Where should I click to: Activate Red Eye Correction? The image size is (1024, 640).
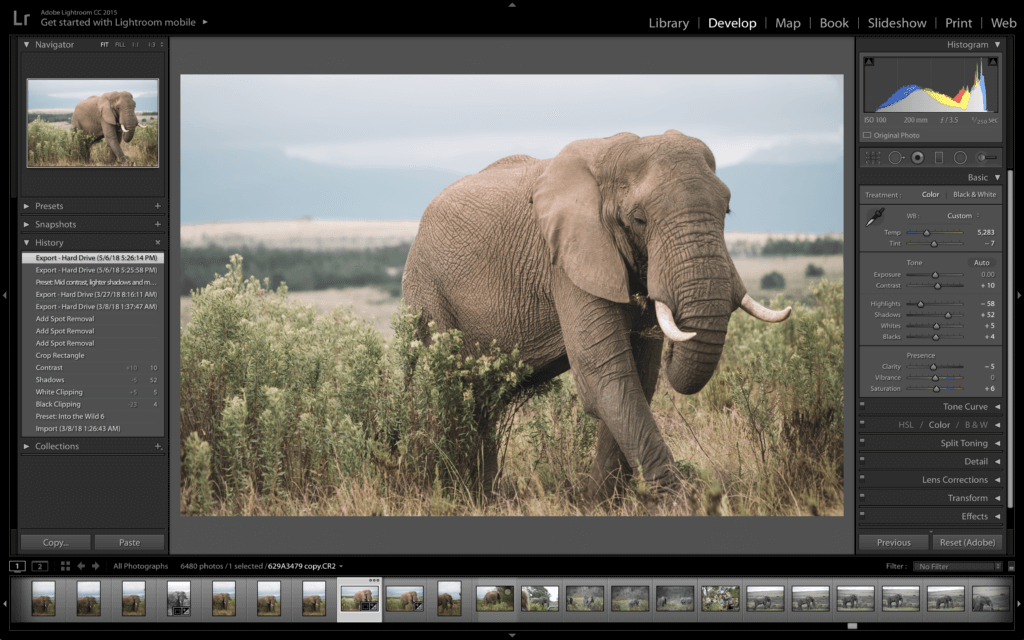917,157
